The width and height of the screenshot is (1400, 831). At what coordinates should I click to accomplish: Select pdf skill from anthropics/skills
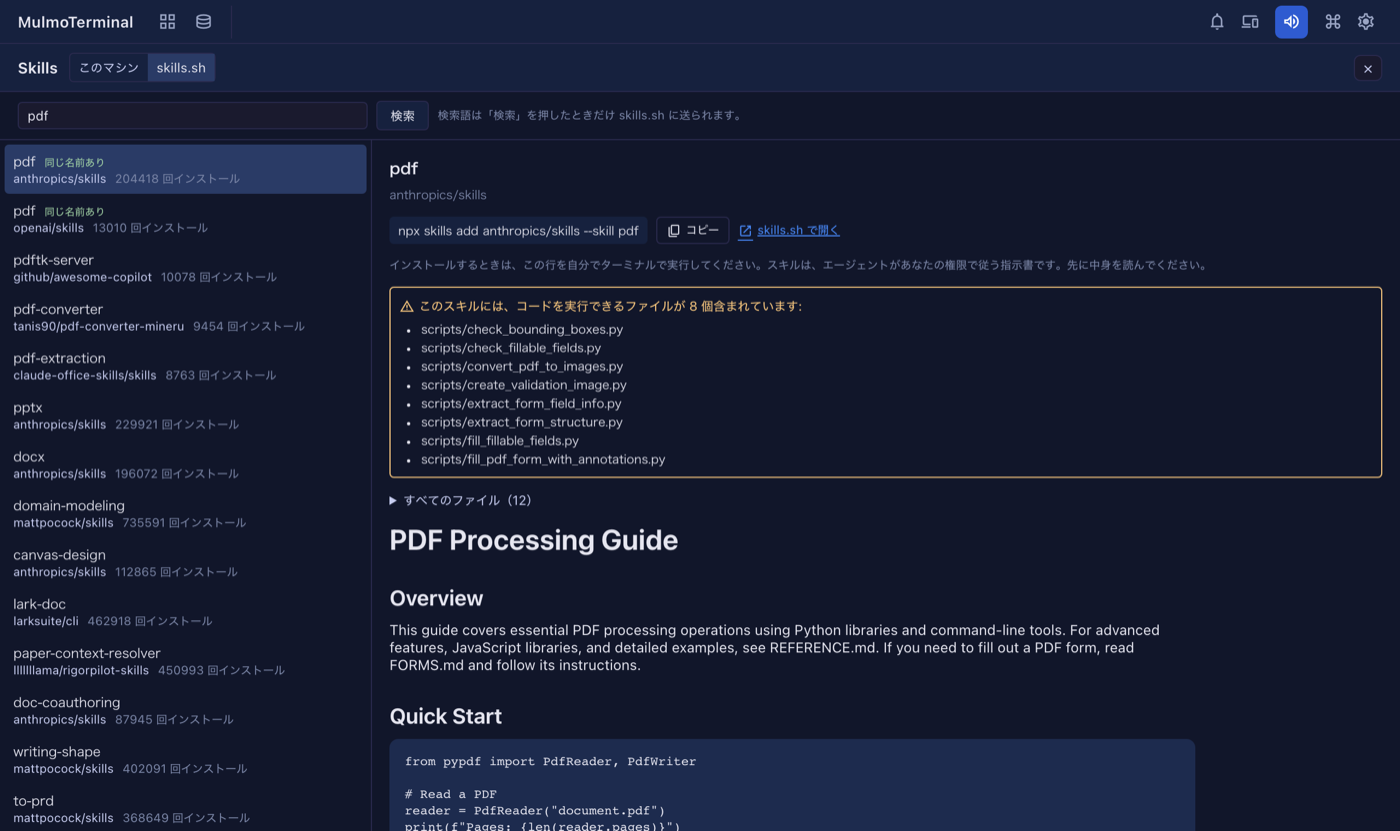pyautogui.click(x=186, y=169)
